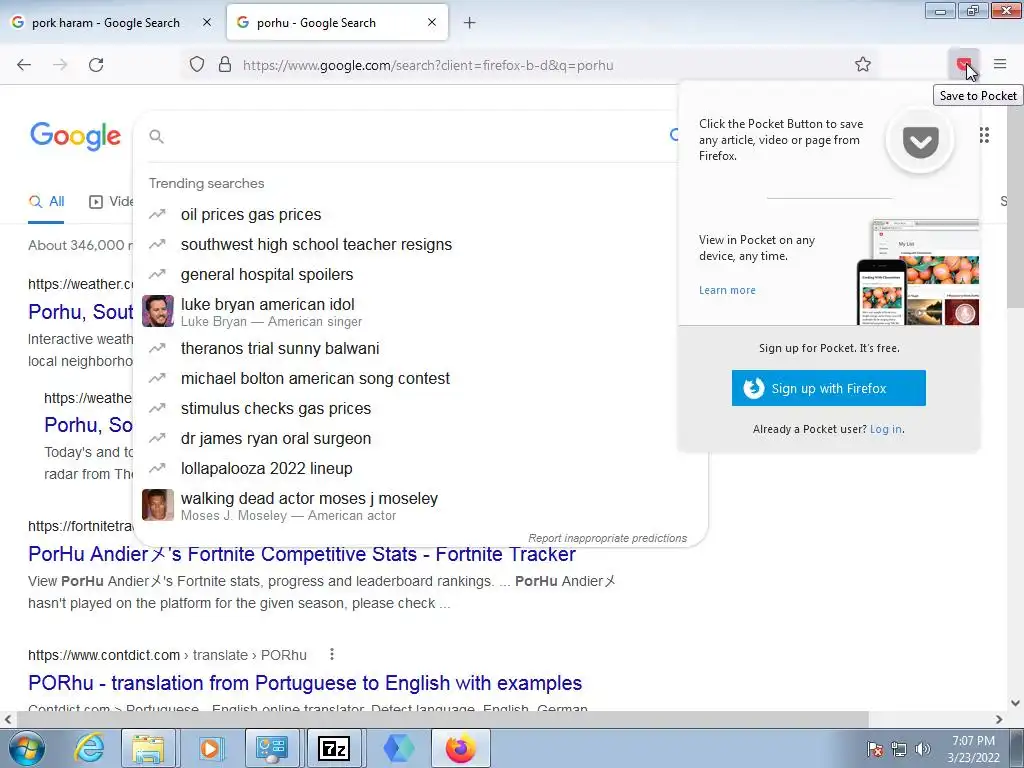This screenshot has width=1024, height=768.
Task: Close the 'pork haram' tab
Action: tap(206, 22)
